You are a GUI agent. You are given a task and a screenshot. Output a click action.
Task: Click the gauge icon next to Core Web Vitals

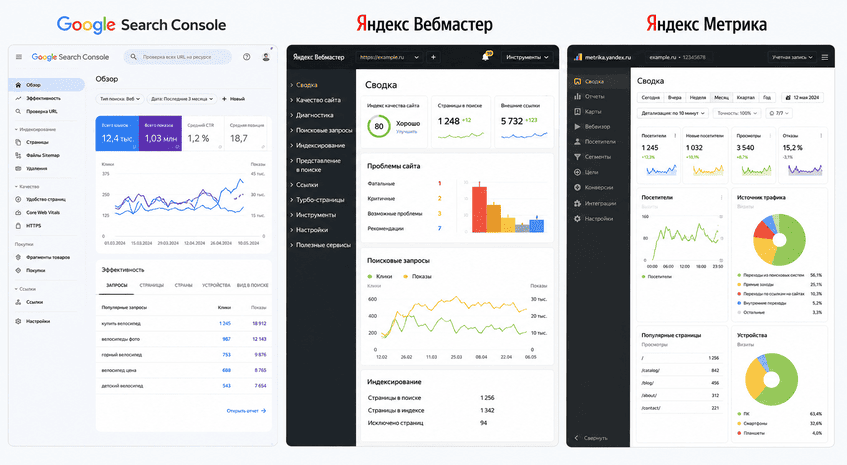pos(18,213)
